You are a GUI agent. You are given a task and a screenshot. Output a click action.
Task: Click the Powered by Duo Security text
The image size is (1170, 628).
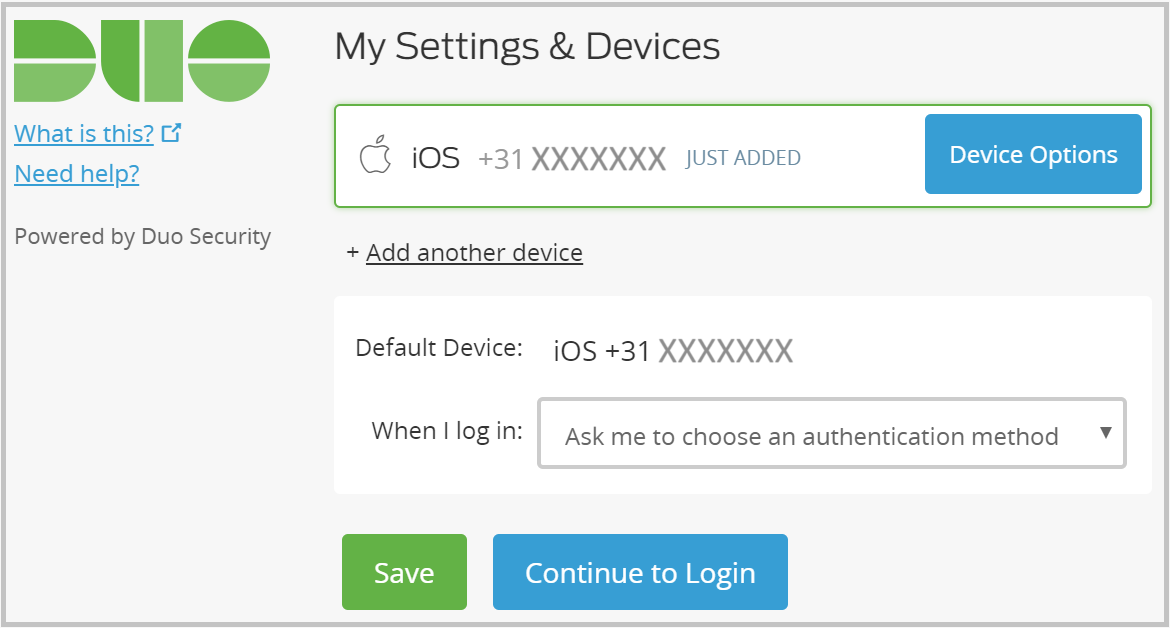[x=143, y=236]
